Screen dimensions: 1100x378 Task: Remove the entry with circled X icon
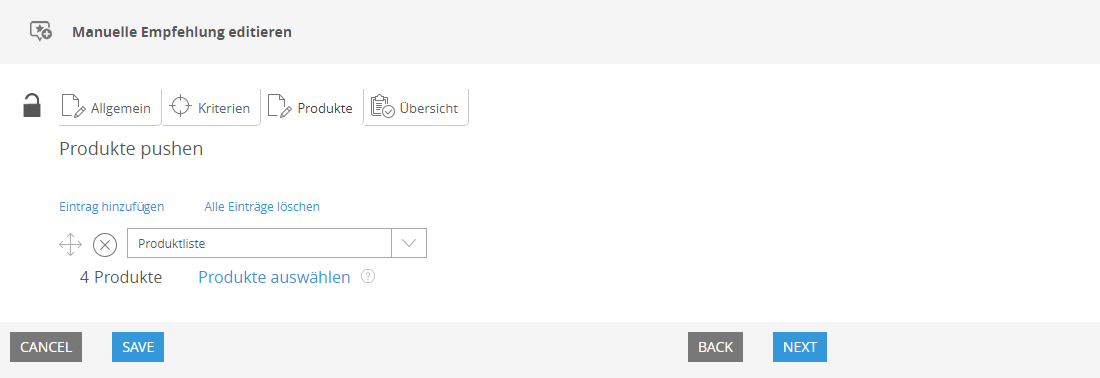[x=105, y=245]
